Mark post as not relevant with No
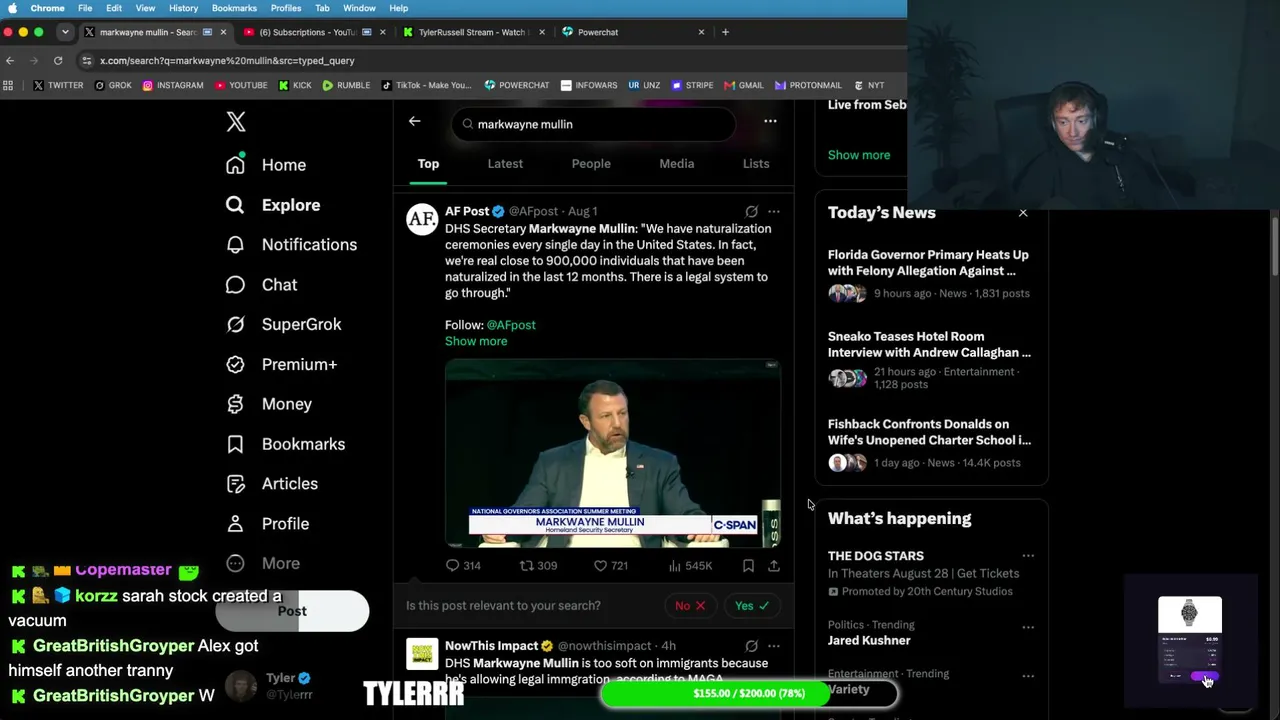Image resolution: width=1280 pixels, height=720 pixels. coord(690,606)
